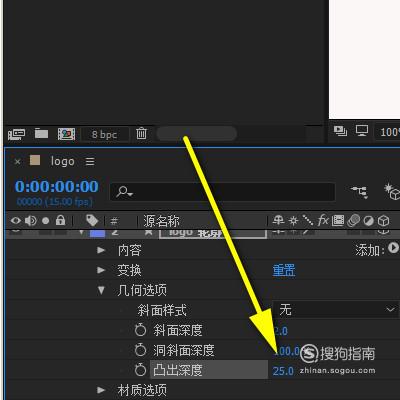Toggle stopwatch for 凸出深度
400x400 pixels.
140,370
